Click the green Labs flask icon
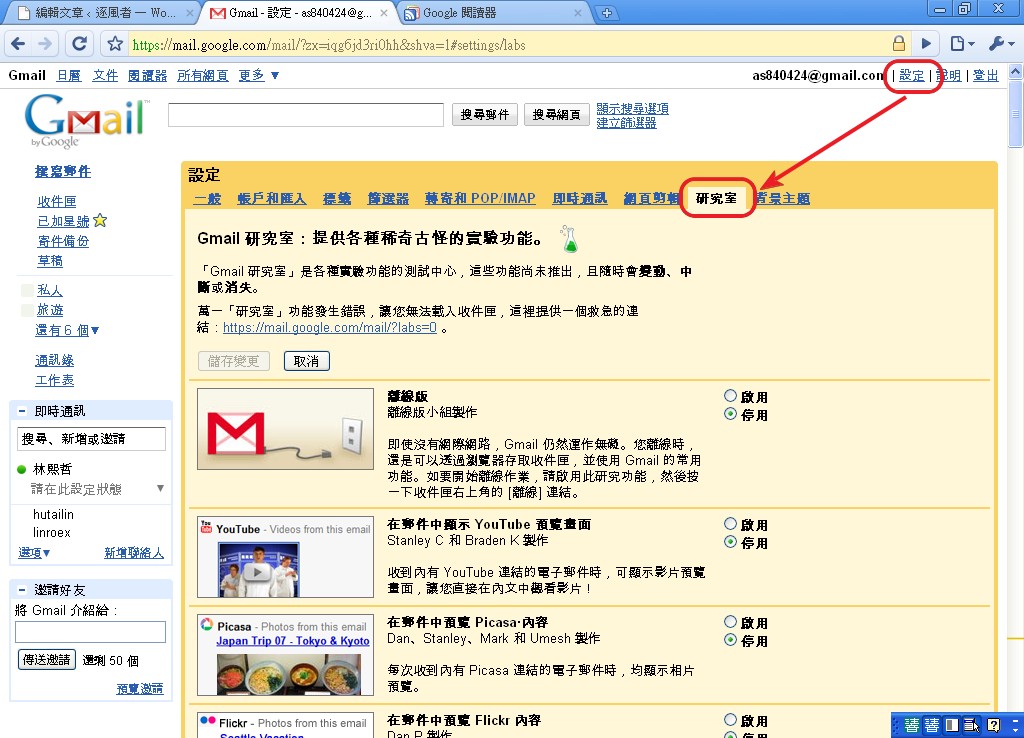 [x=569, y=239]
